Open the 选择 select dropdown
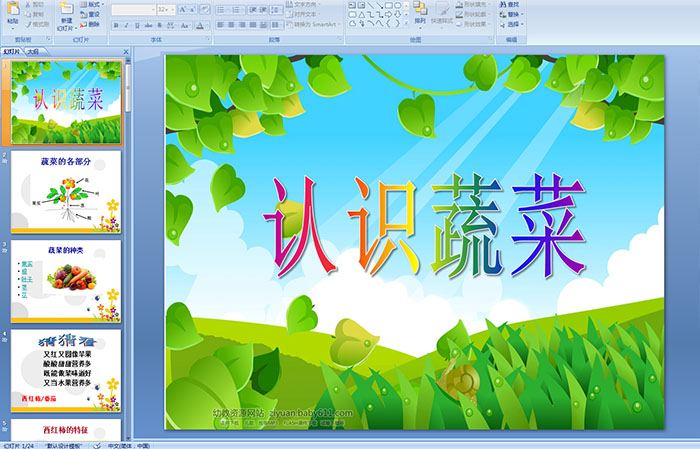This screenshot has width=700, height=449. (512, 24)
